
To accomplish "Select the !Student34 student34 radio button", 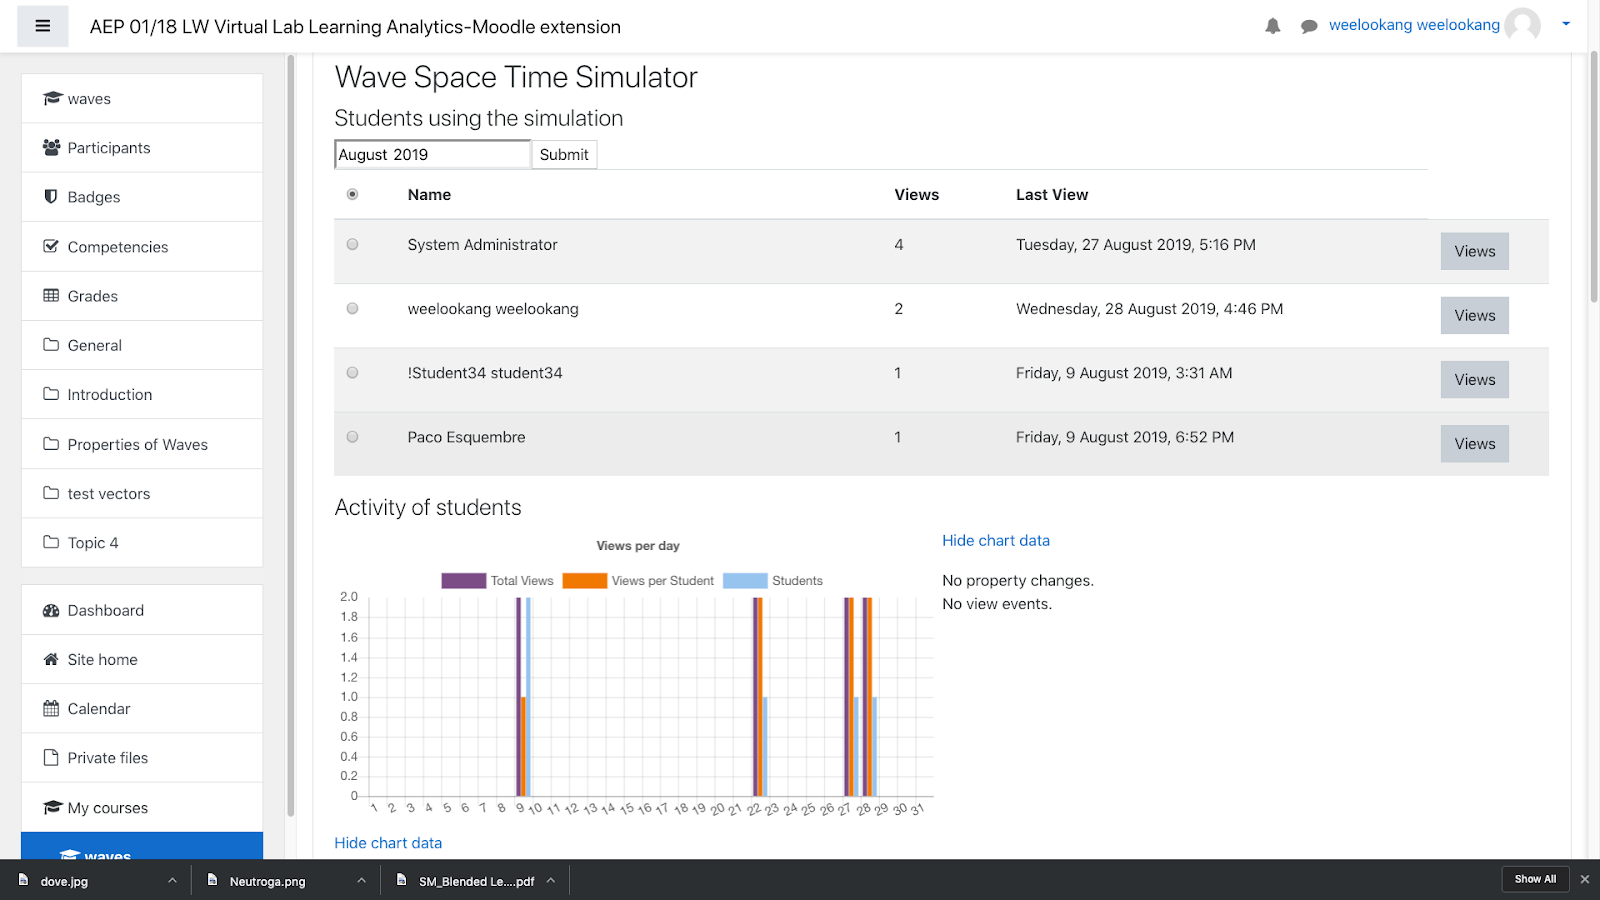I will 352,373.
